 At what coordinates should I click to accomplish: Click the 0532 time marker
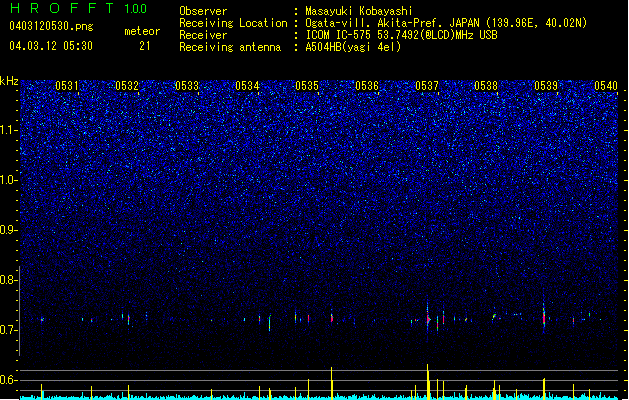[127, 86]
